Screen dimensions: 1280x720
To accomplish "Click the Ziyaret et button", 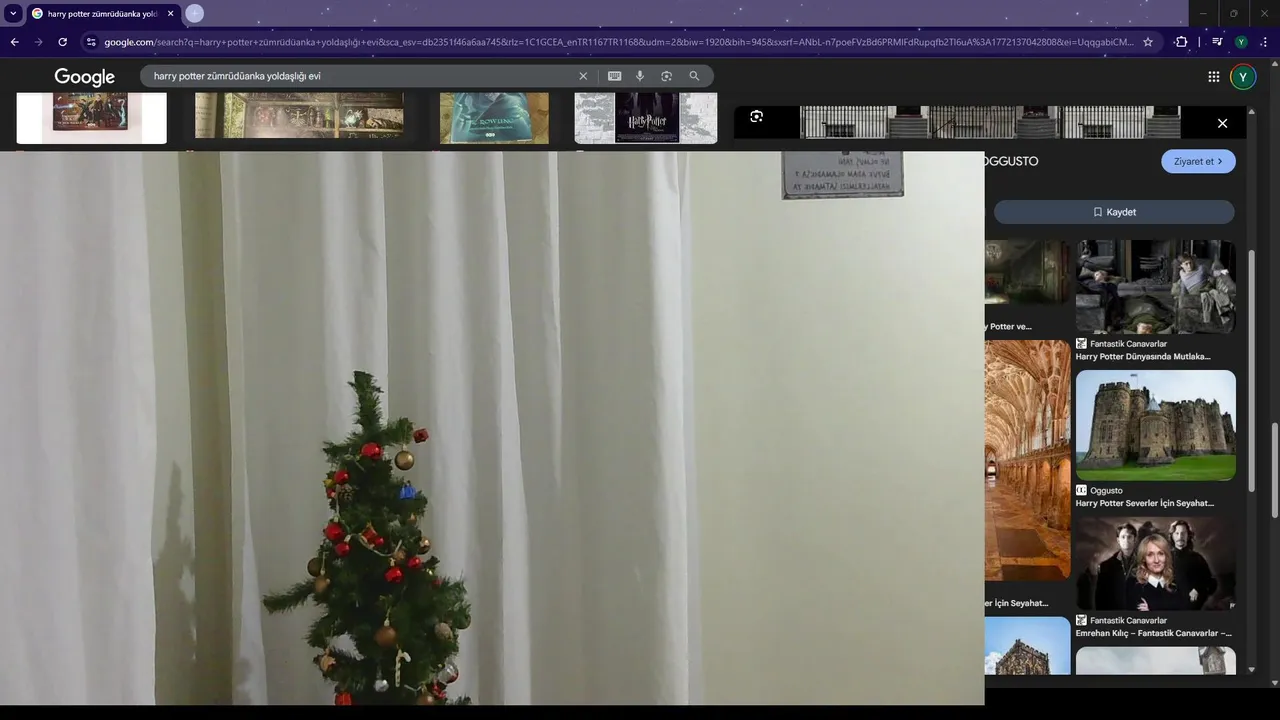I will pos(1198,161).
